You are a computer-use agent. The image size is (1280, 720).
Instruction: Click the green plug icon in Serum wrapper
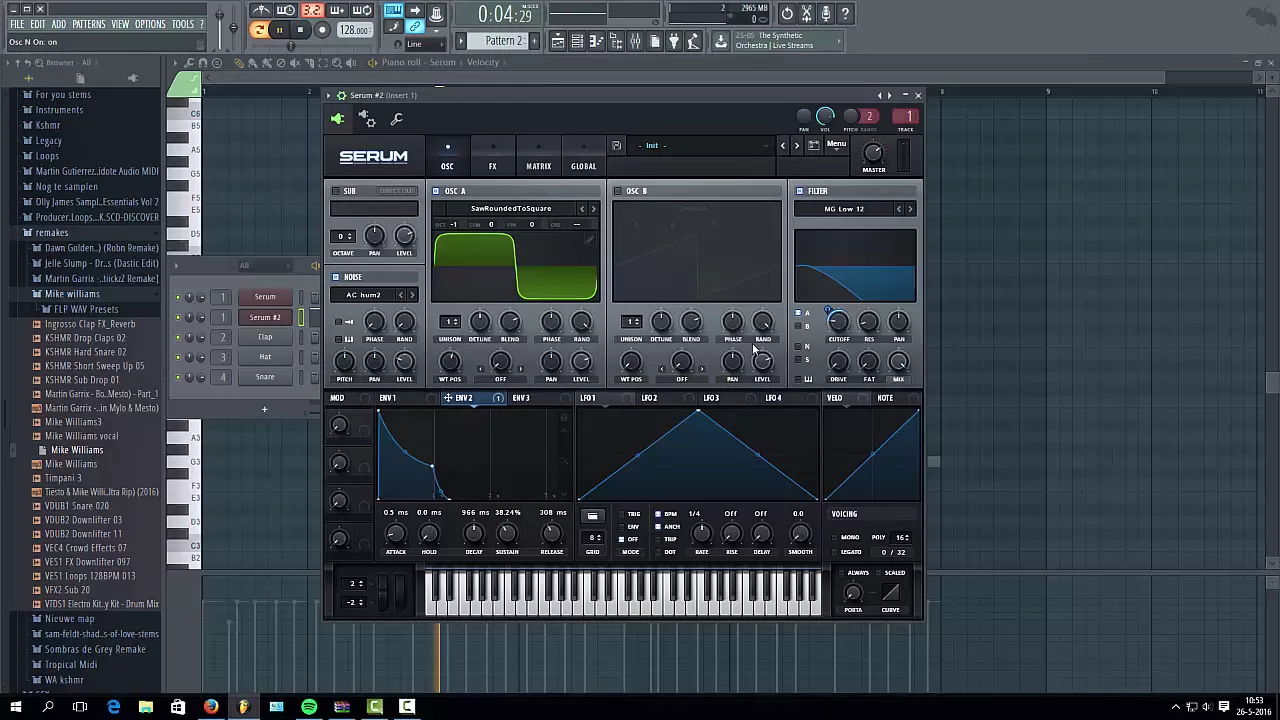(x=338, y=119)
